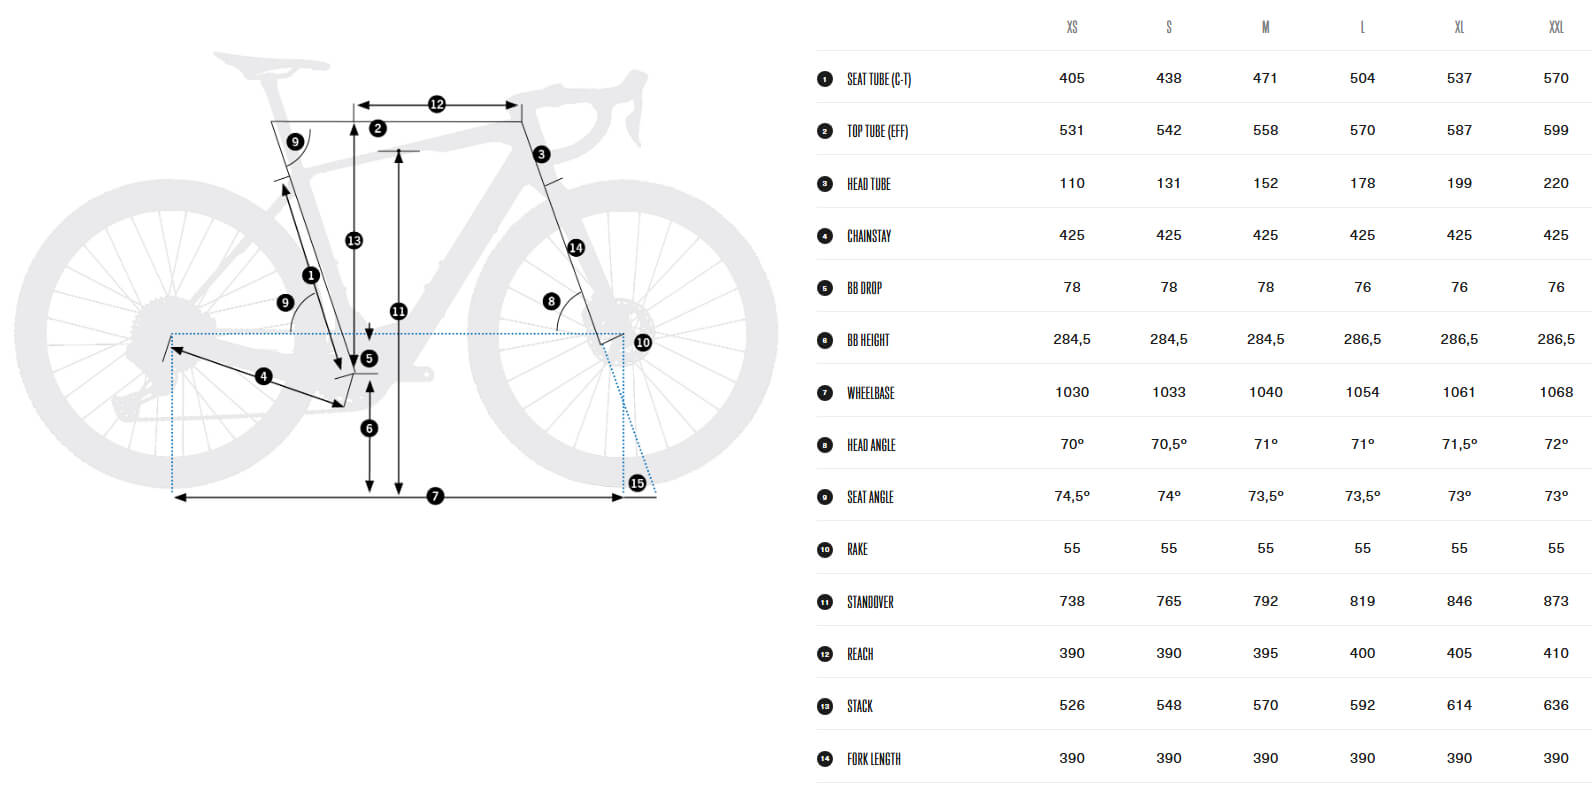Click the number 15 marker near front wheel

click(637, 483)
